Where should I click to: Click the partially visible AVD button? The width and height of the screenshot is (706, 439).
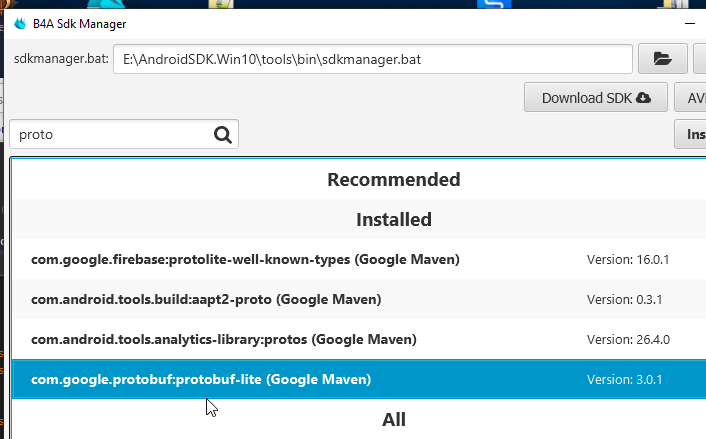click(x=692, y=98)
